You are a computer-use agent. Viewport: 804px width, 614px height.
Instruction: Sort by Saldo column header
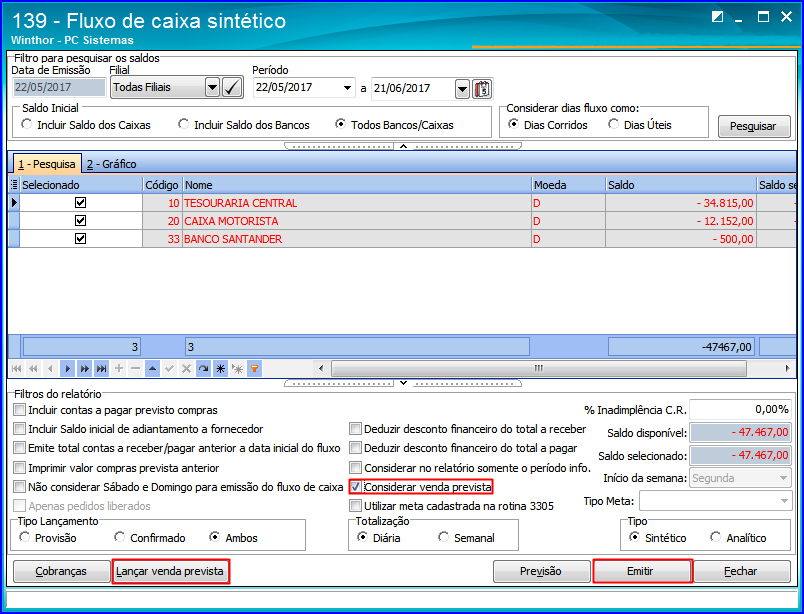tap(681, 185)
